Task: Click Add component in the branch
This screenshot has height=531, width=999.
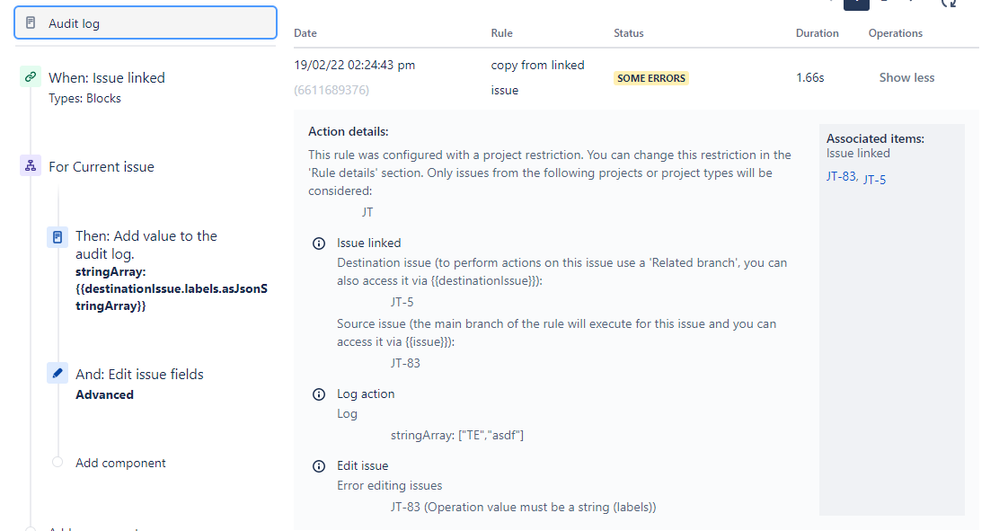Action: click(x=120, y=463)
